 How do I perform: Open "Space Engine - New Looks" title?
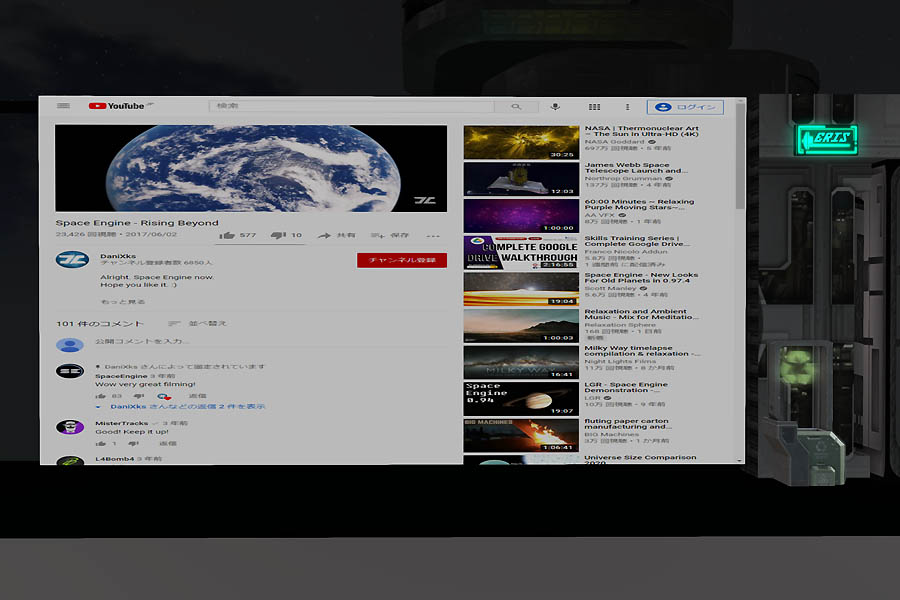pyautogui.click(x=641, y=278)
